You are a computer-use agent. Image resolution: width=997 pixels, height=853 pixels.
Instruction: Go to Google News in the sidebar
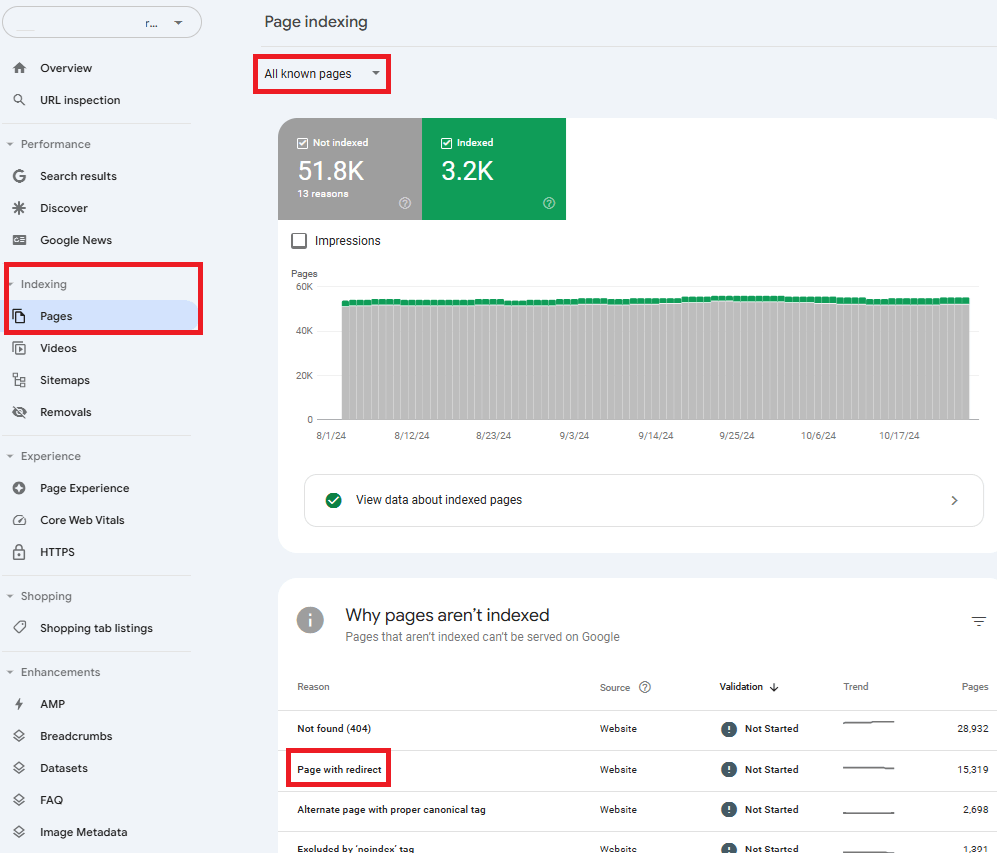[x=76, y=240]
